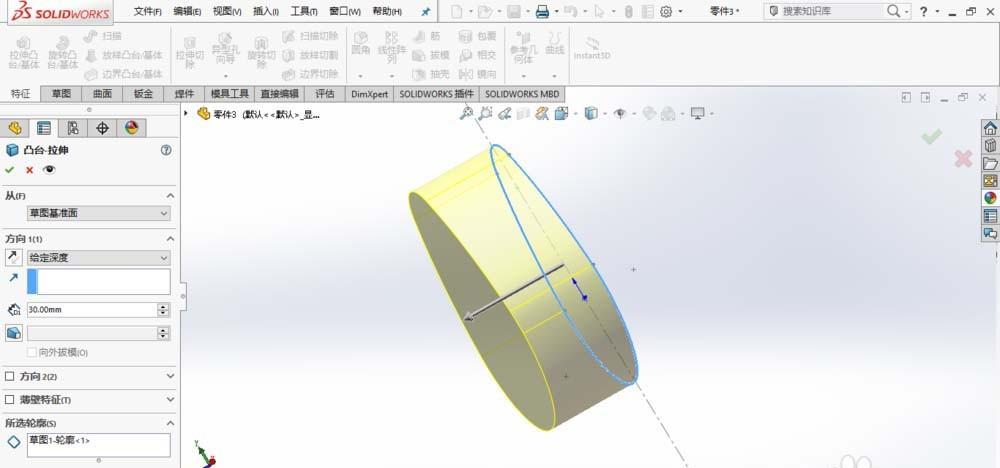This screenshot has width=1000, height=468.
Task: Click the pushpin icon next to 帮助 menu
Action: [x=425, y=11]
